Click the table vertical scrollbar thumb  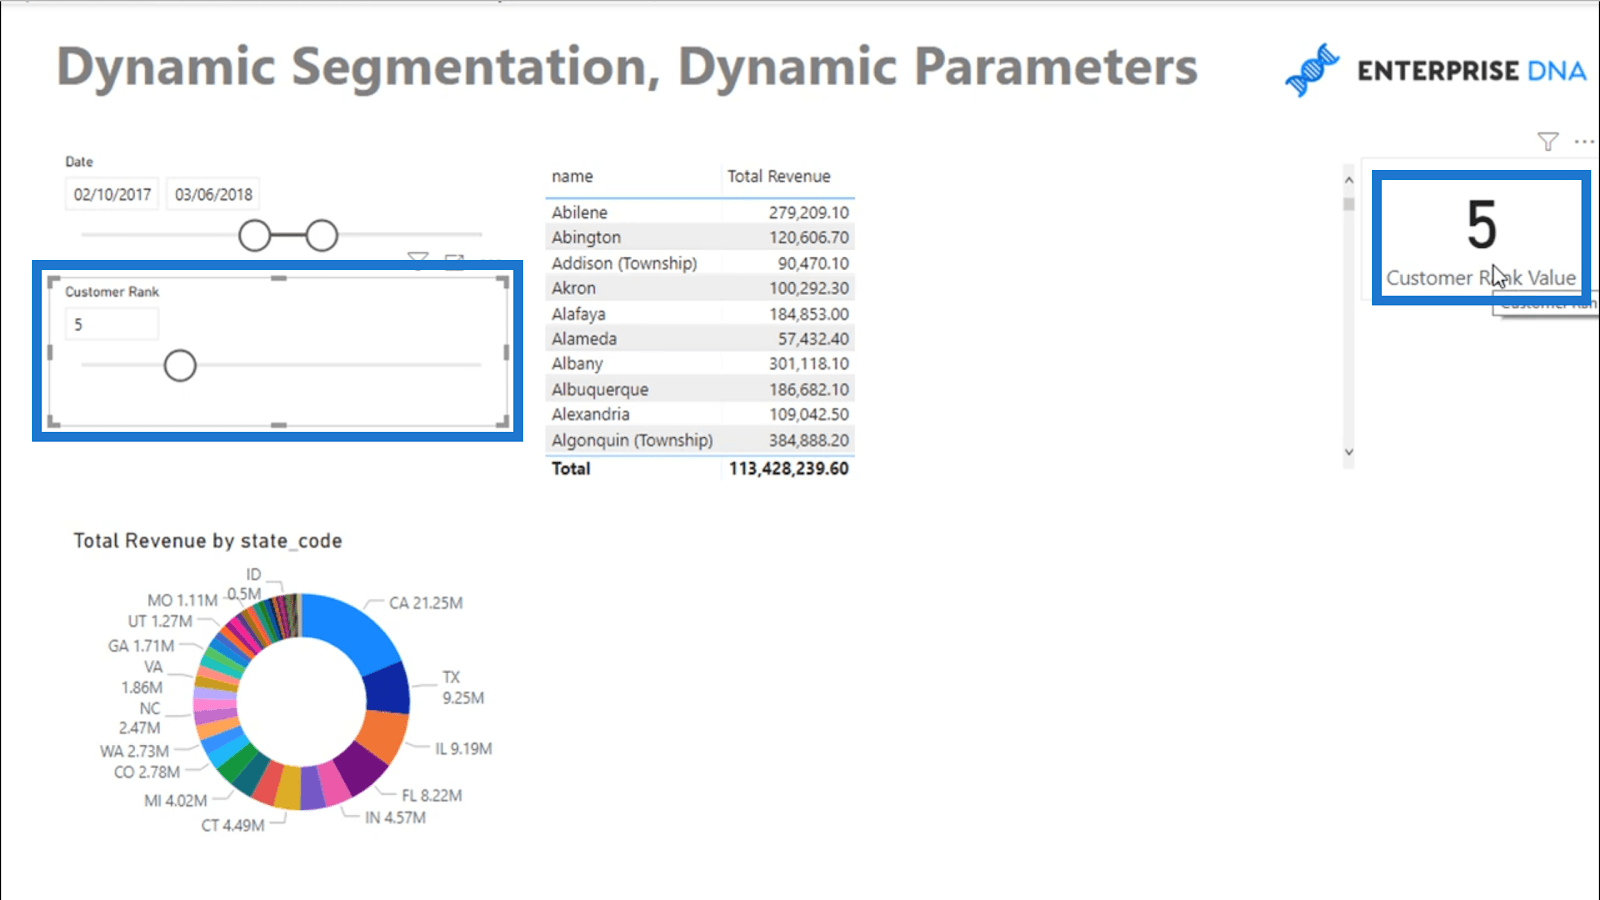click(x=1349, y=204)
